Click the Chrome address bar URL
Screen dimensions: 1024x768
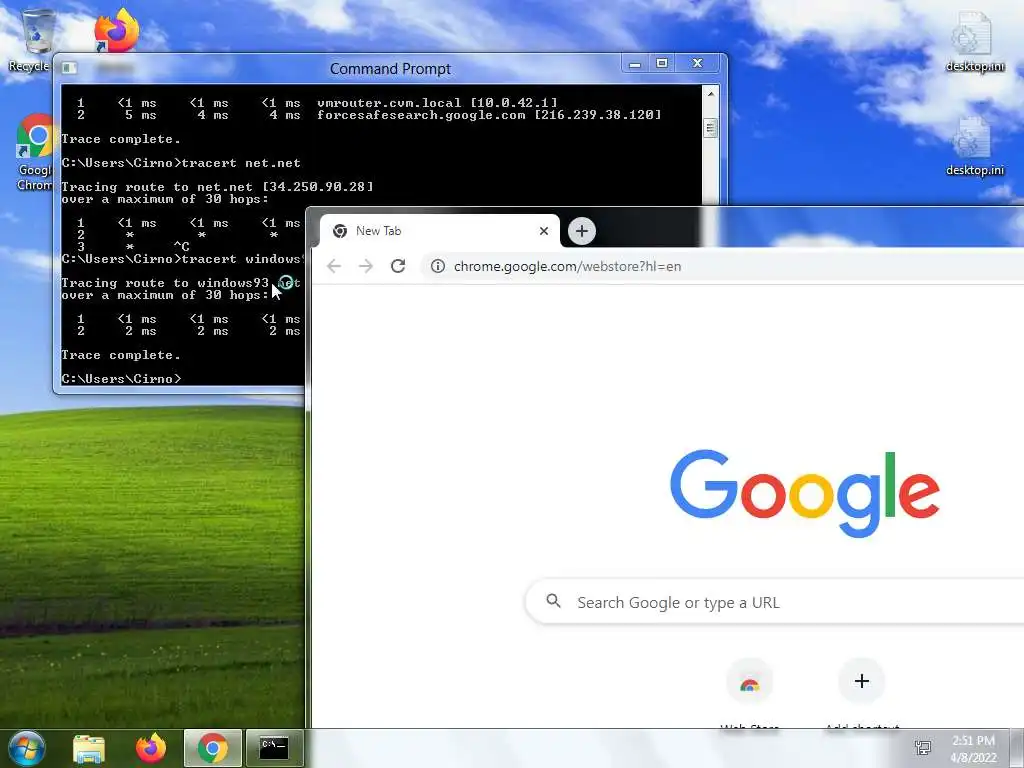coord(567,266)
